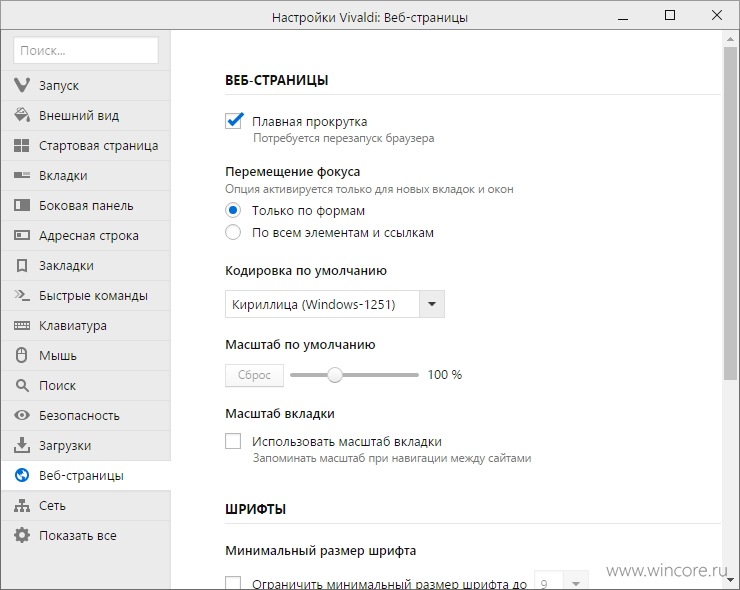Click the ШРИФТЫ section heading
Viewport: 740px width, 590px height.
(255, 509)
